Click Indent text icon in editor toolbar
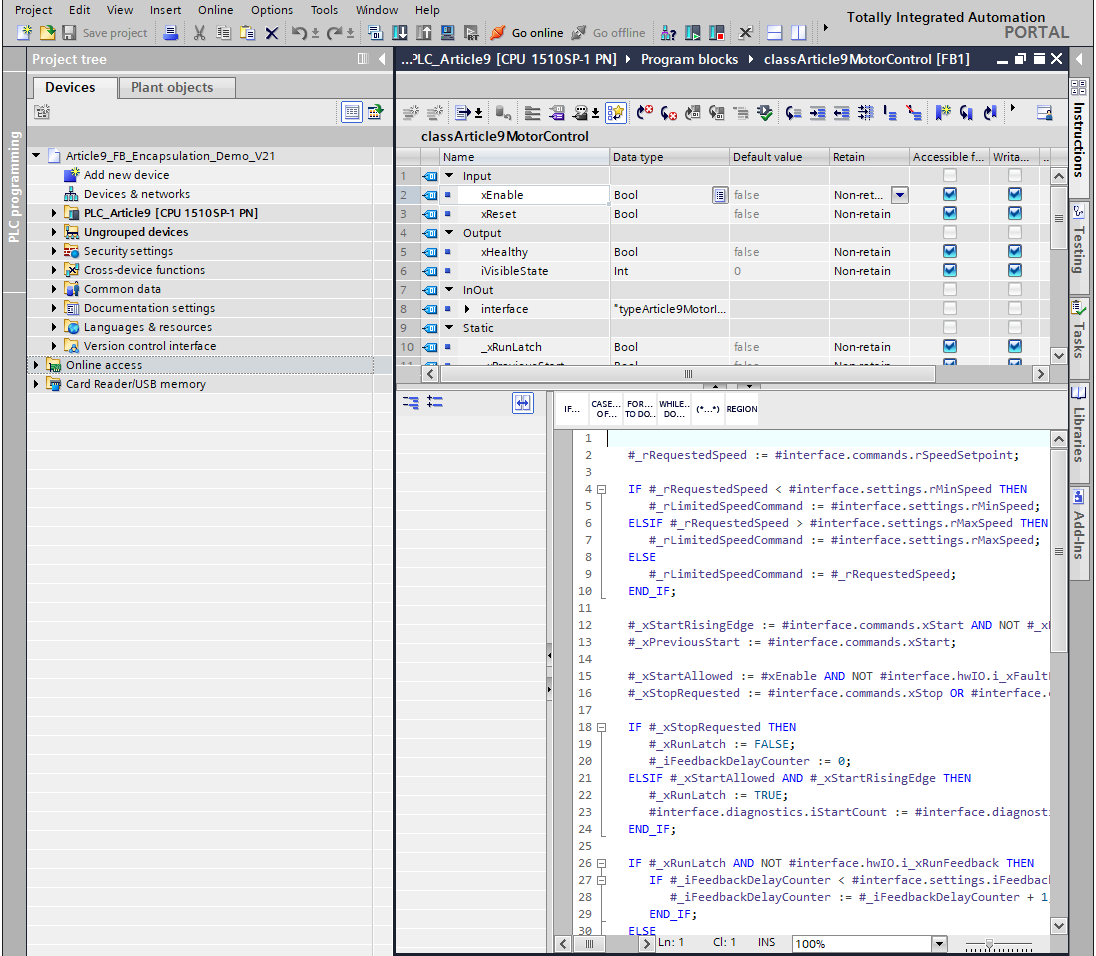Image resolution: width=1096 pixels, height=956 pixels. (818, 112)
